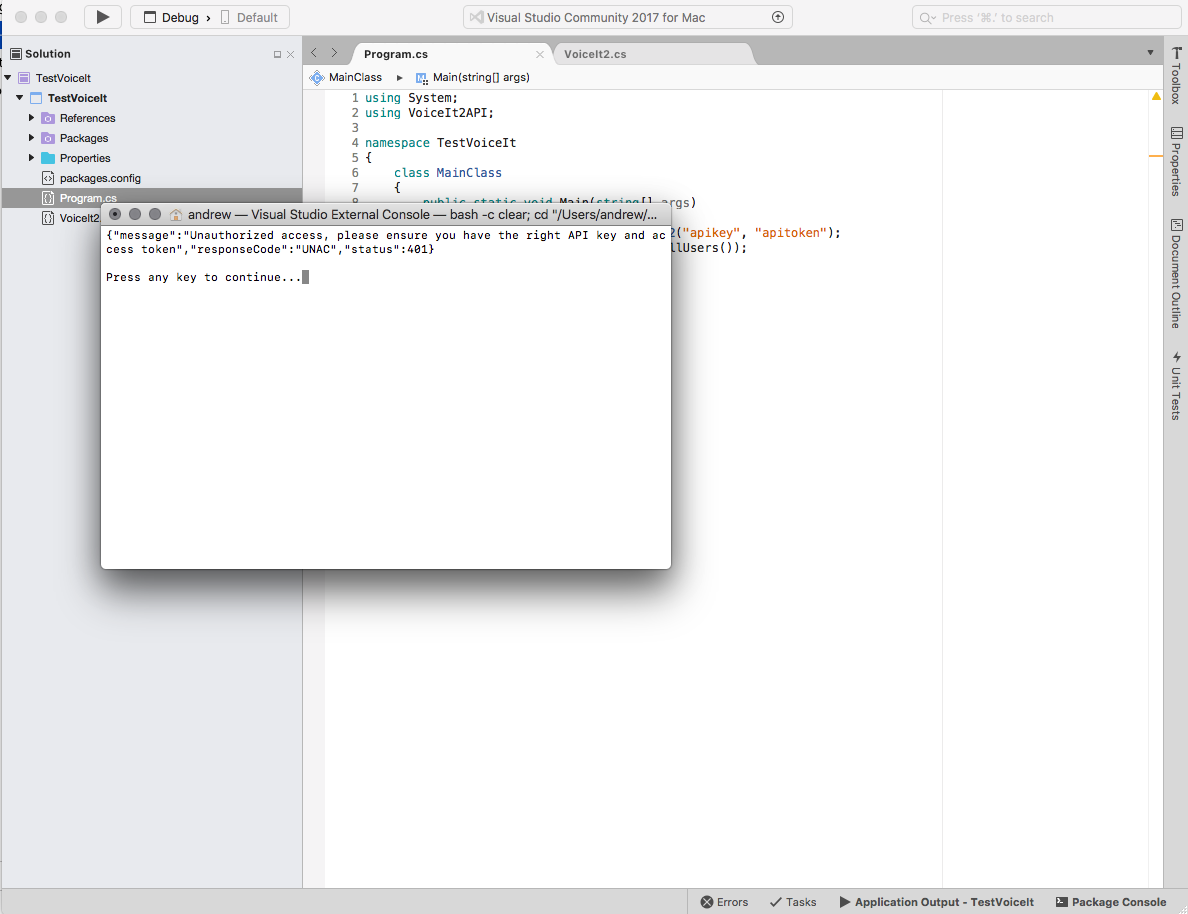
Task: Run the project with the play button
Action: (103, 17)
